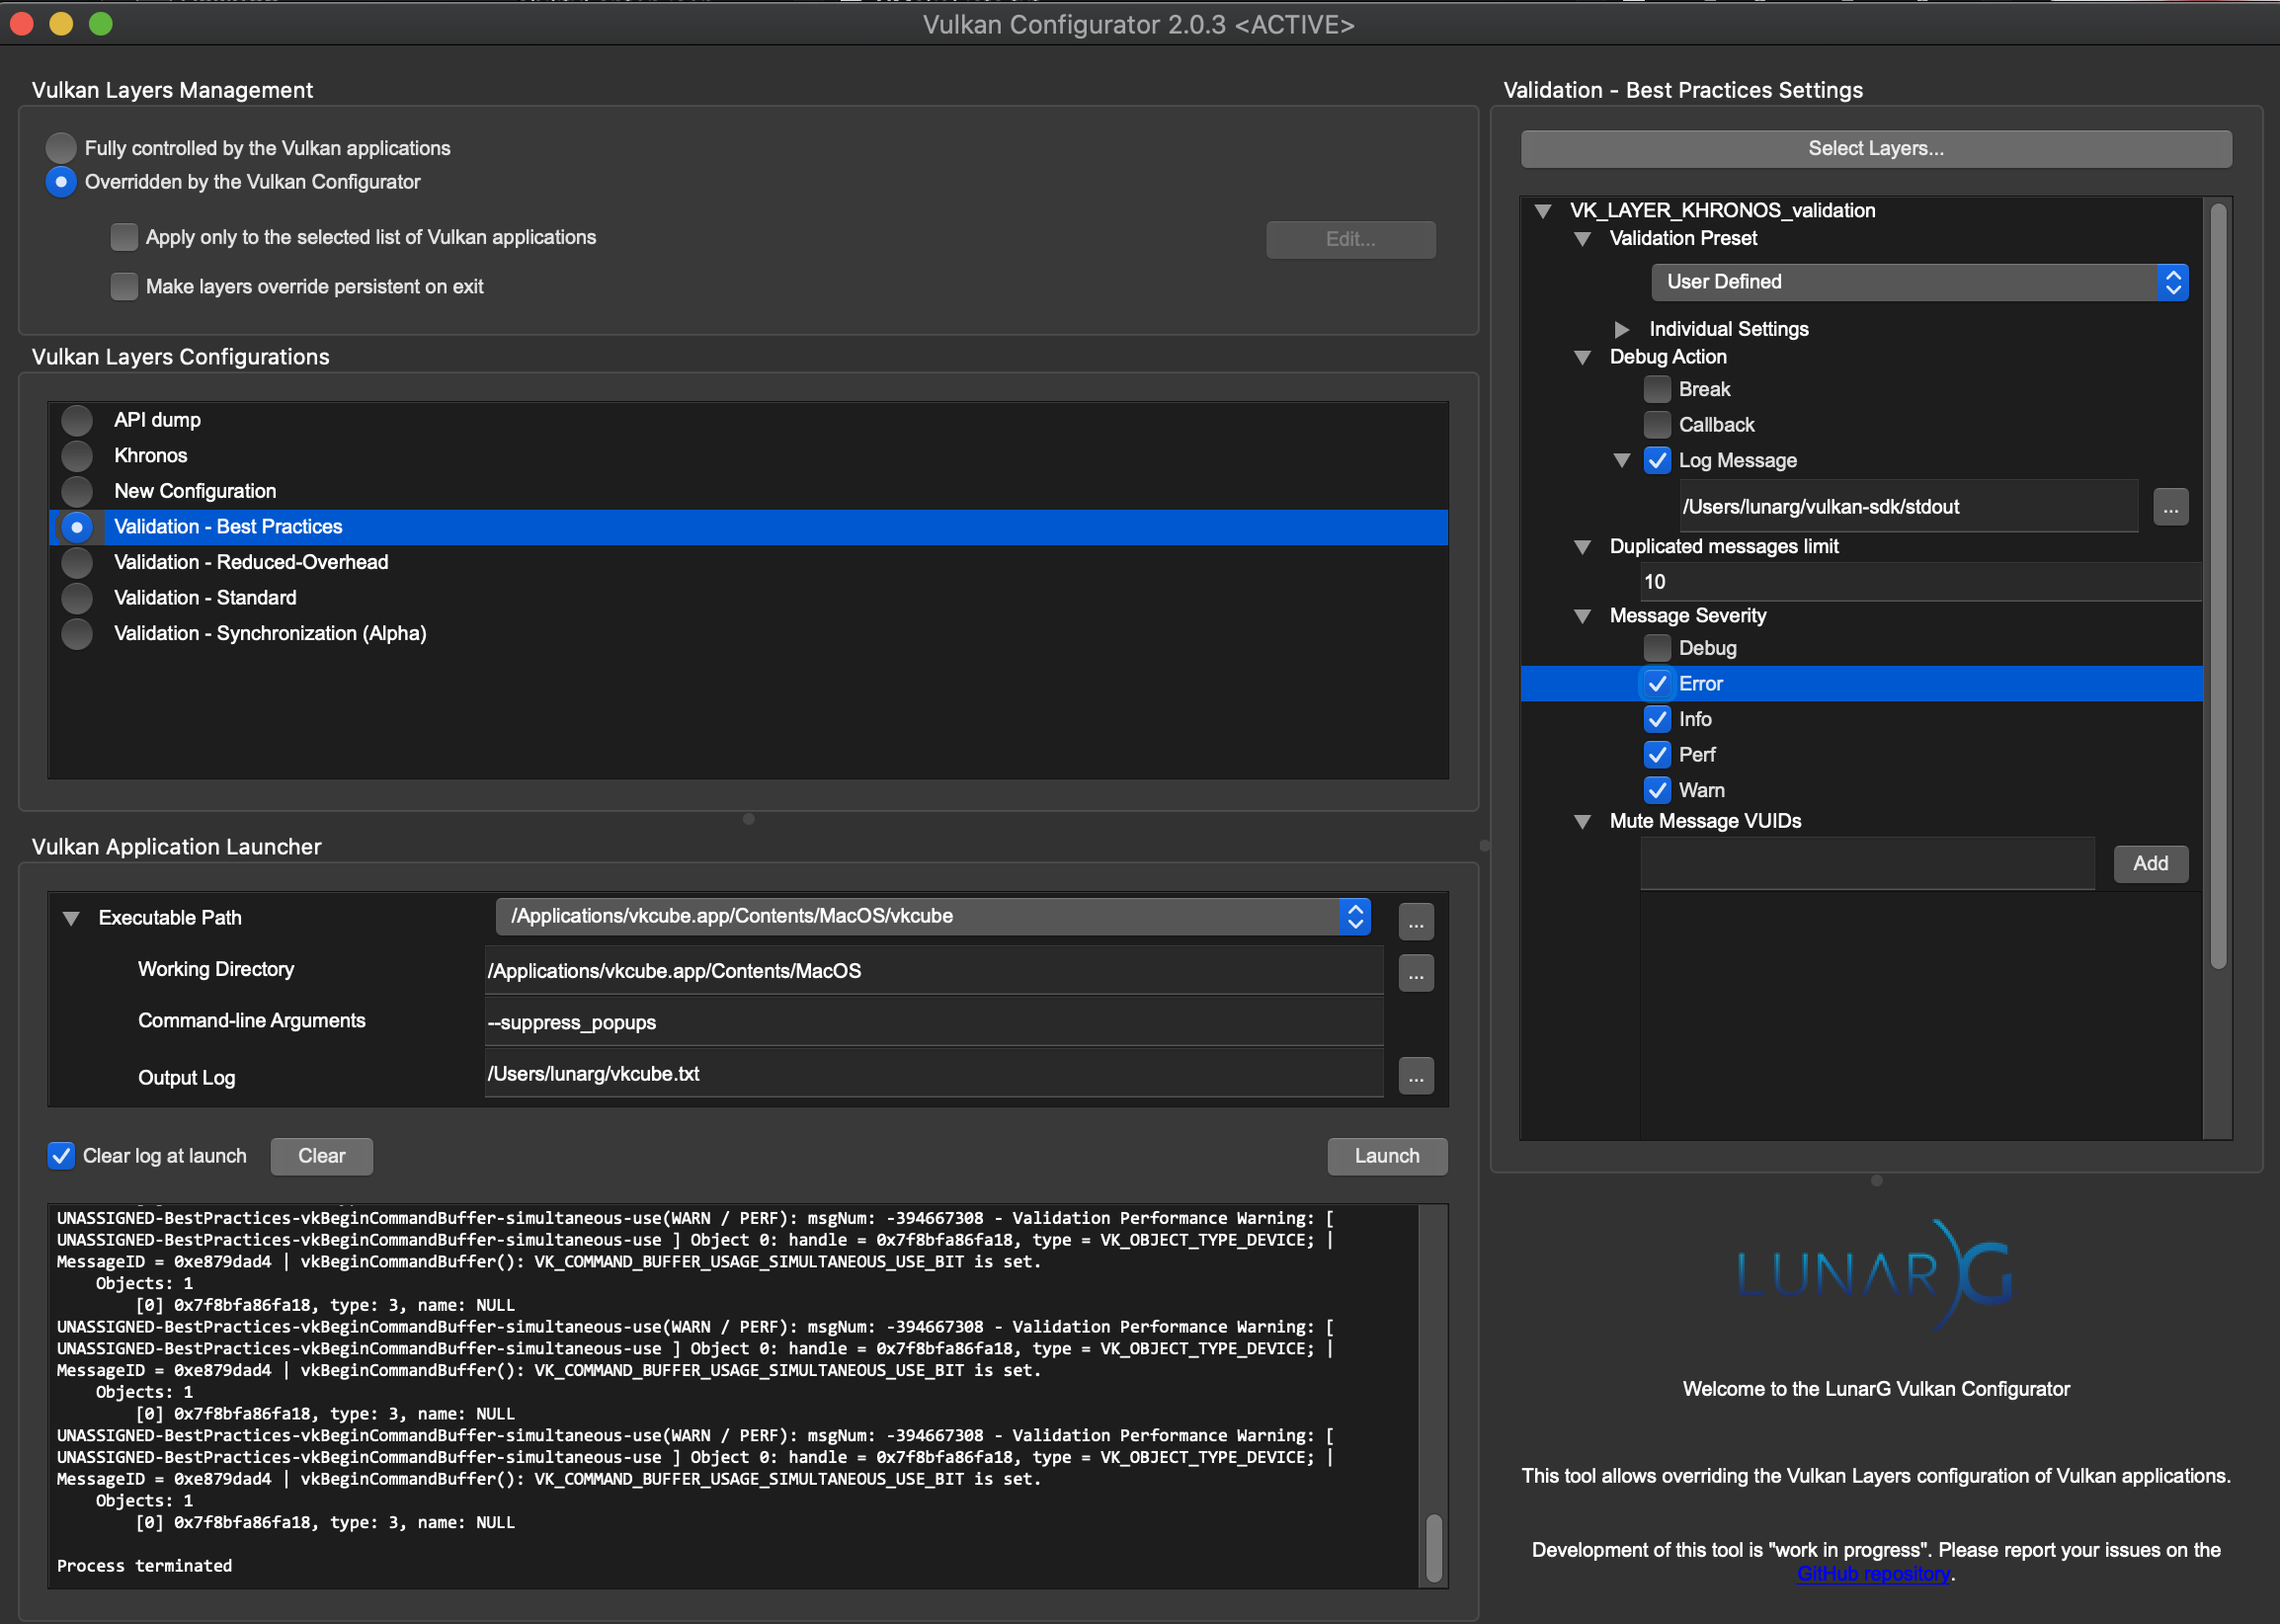
Task: Browse for the output log file
Action: tap(1415, 1075)
